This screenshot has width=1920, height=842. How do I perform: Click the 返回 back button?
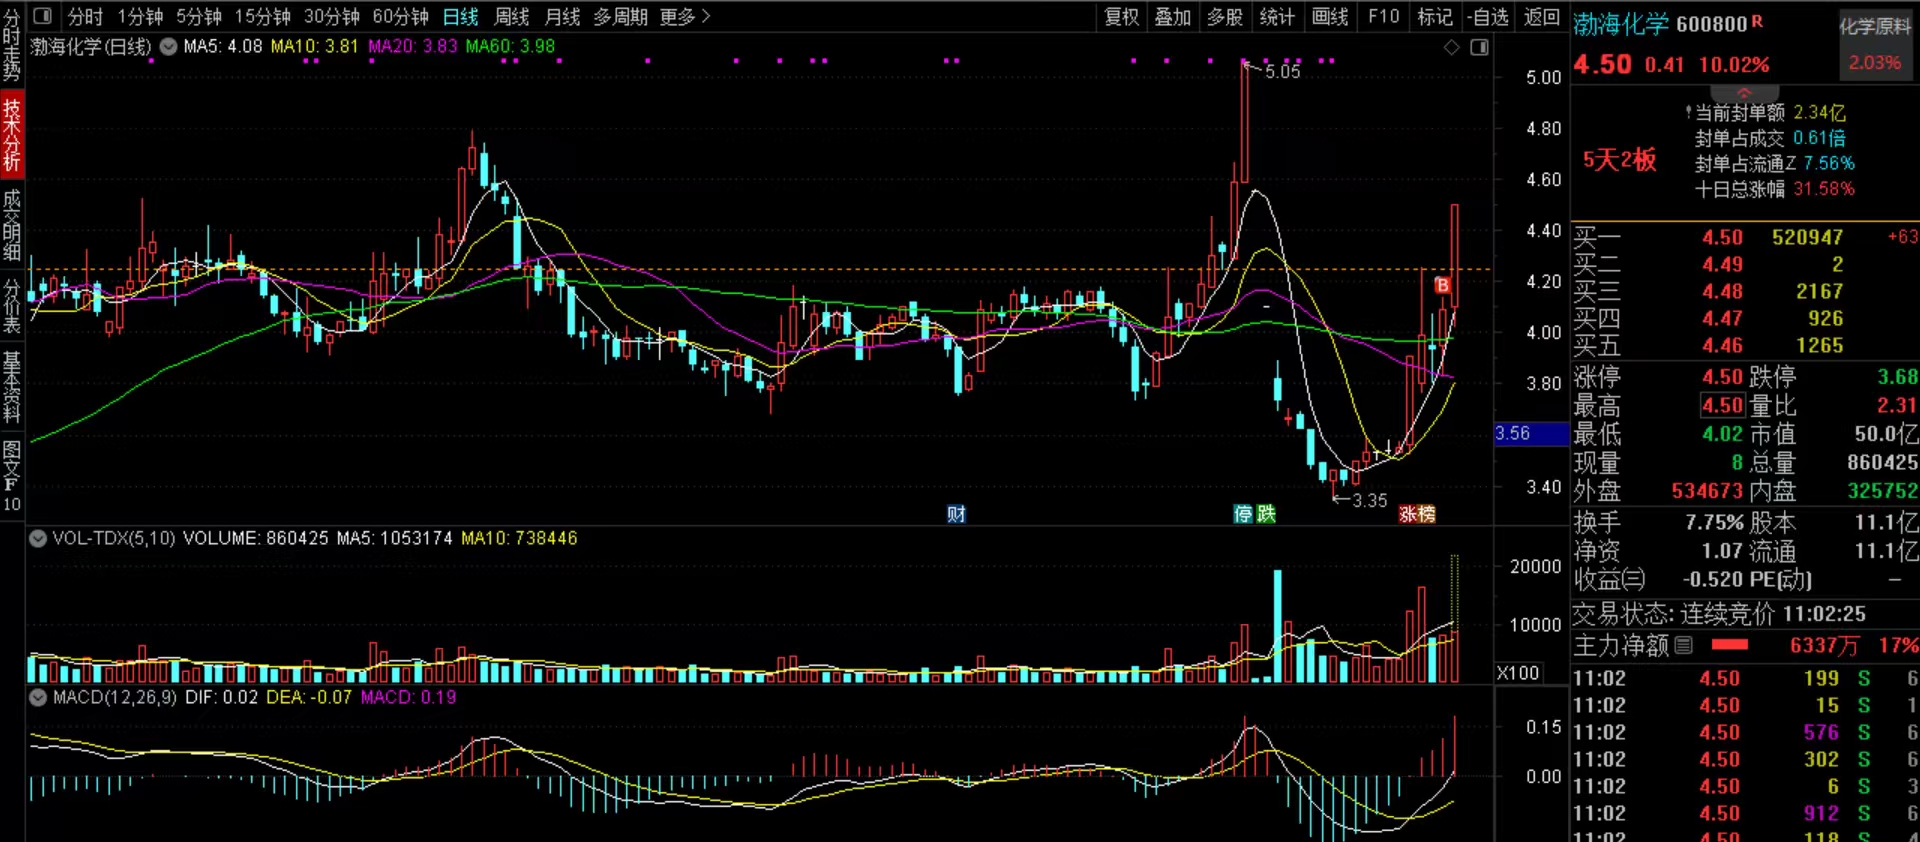point(1541,16)
